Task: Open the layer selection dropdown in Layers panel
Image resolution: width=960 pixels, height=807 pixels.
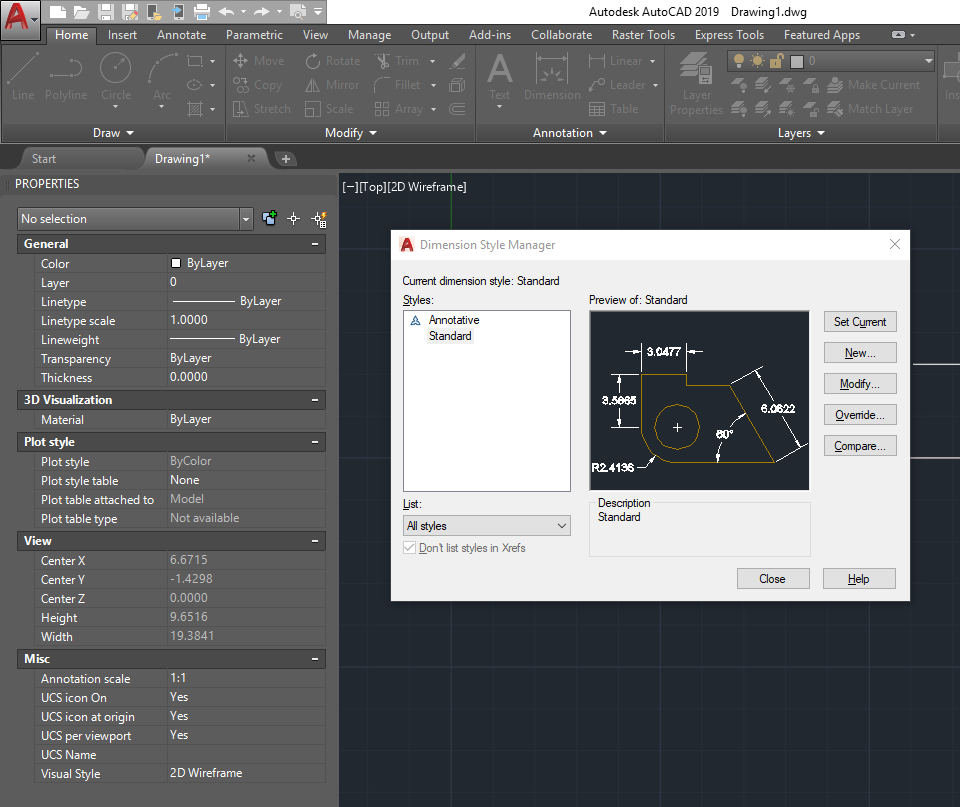Action: 927,61
